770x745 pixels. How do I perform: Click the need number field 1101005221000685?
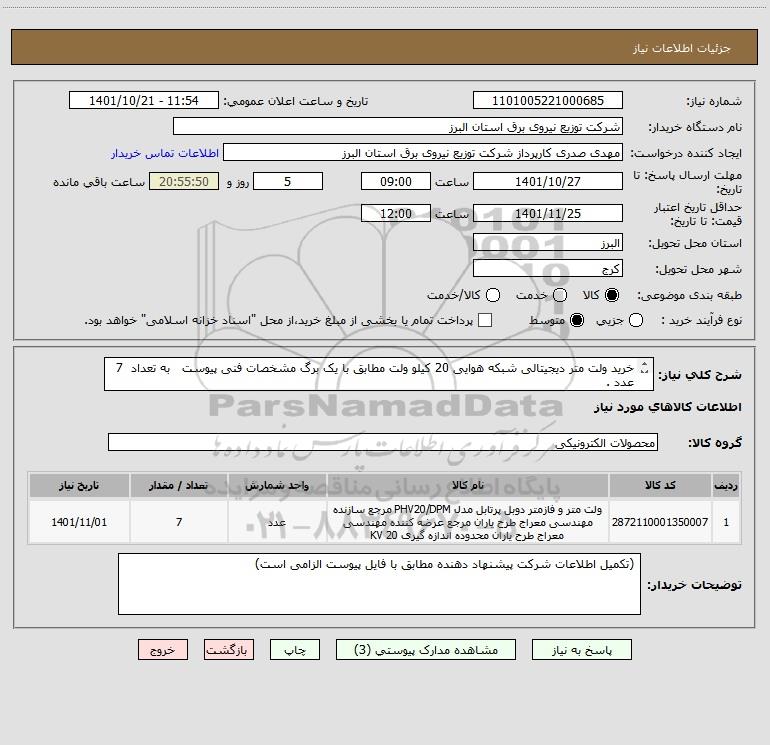coord(548,100)
